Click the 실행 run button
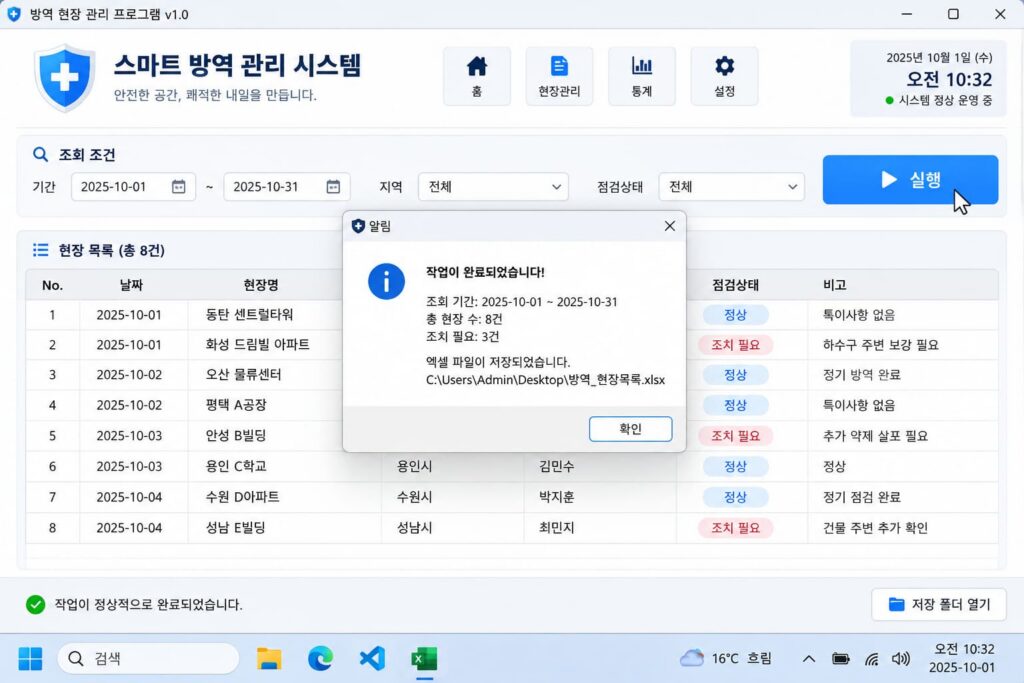The width and height of the screenshot is (1024, 683). [x=910, y=180]
